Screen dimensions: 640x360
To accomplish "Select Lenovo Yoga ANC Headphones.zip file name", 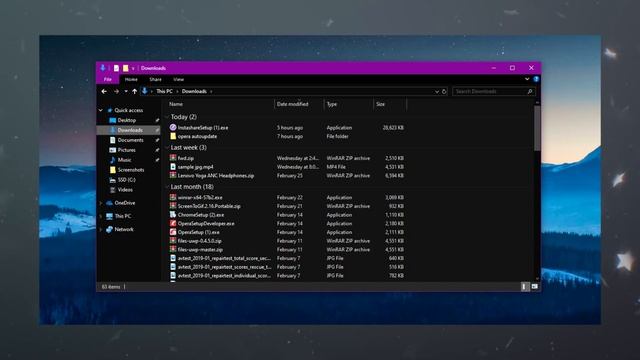I will point(216,176).
